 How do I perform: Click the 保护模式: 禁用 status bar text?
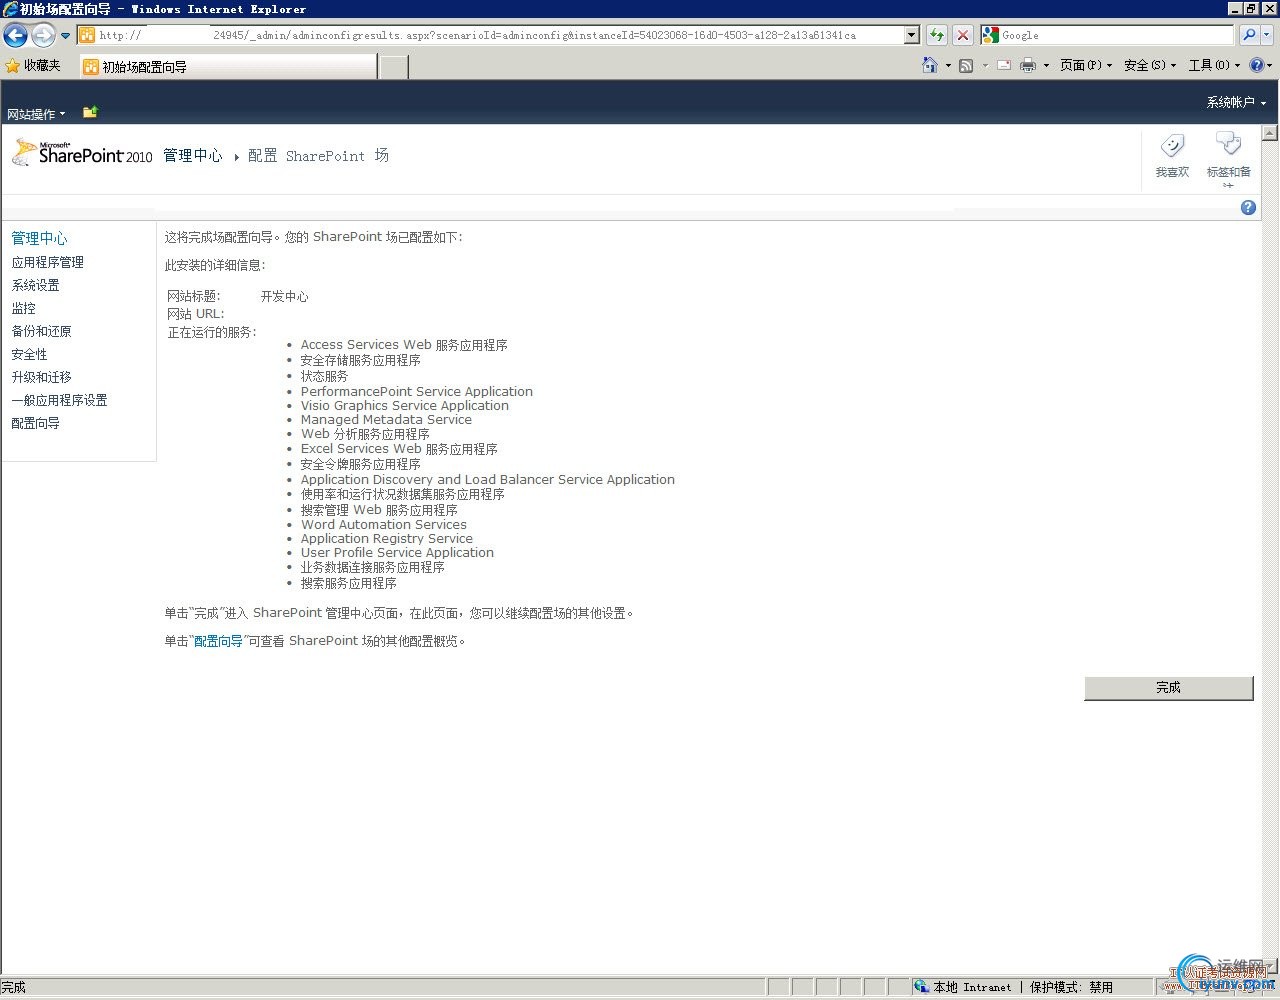[1071, 987]
